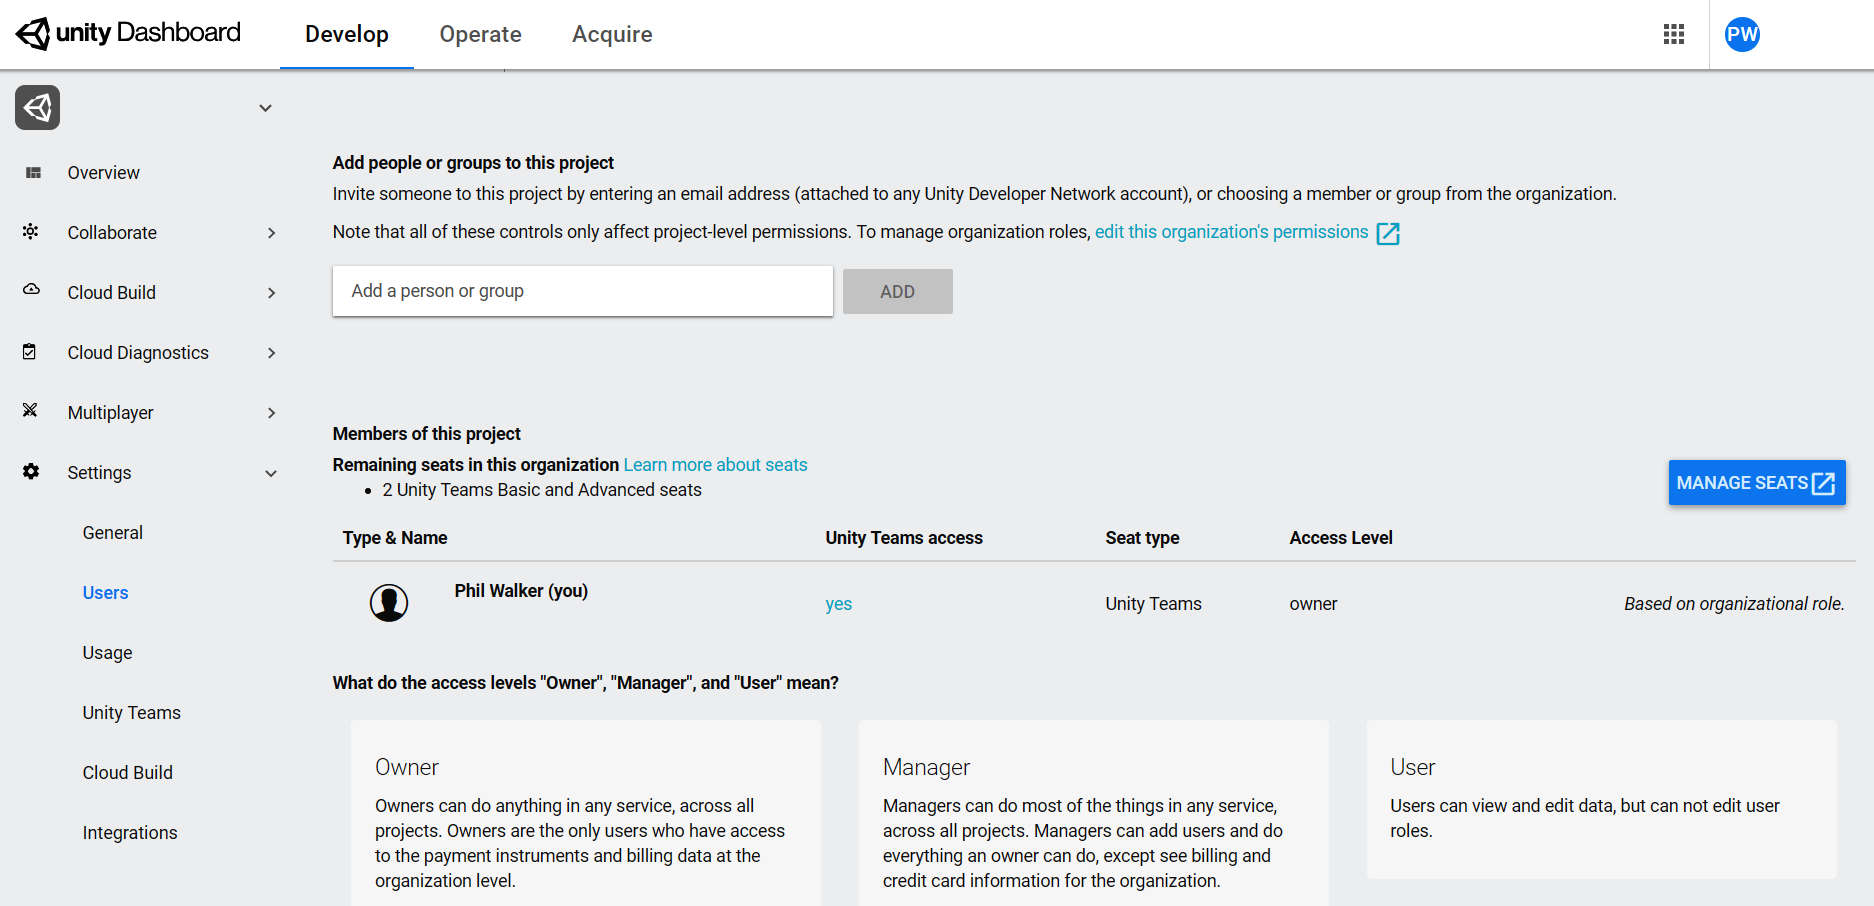The width and height of the screenshot is (1874, 906).
Task: Collapse the Settings submenu chevron
Action: (x=271, y=474)
